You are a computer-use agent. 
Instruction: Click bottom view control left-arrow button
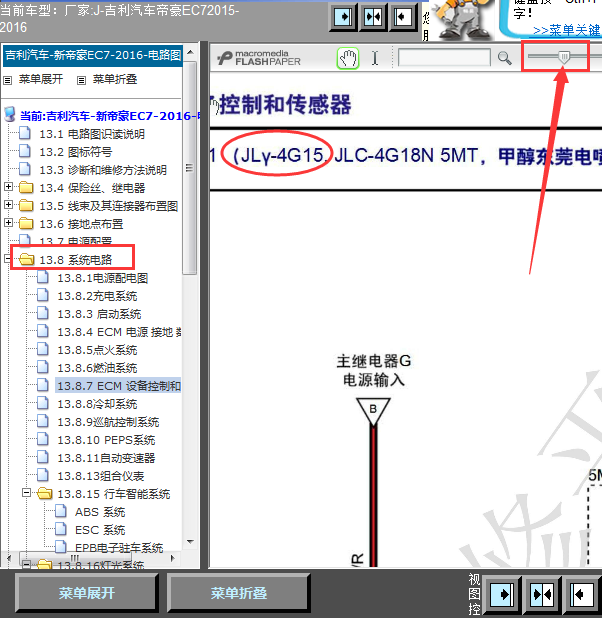click(x=582, y=594)
